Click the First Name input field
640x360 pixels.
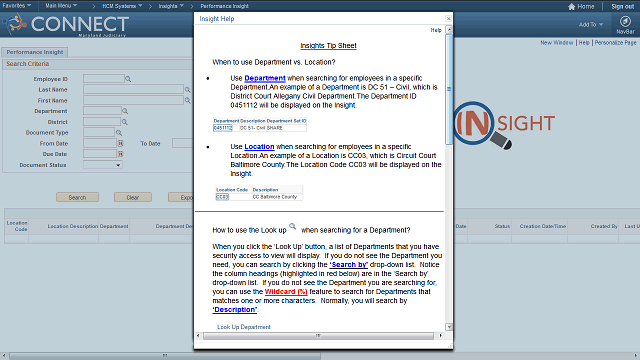[x=133, y=100]
